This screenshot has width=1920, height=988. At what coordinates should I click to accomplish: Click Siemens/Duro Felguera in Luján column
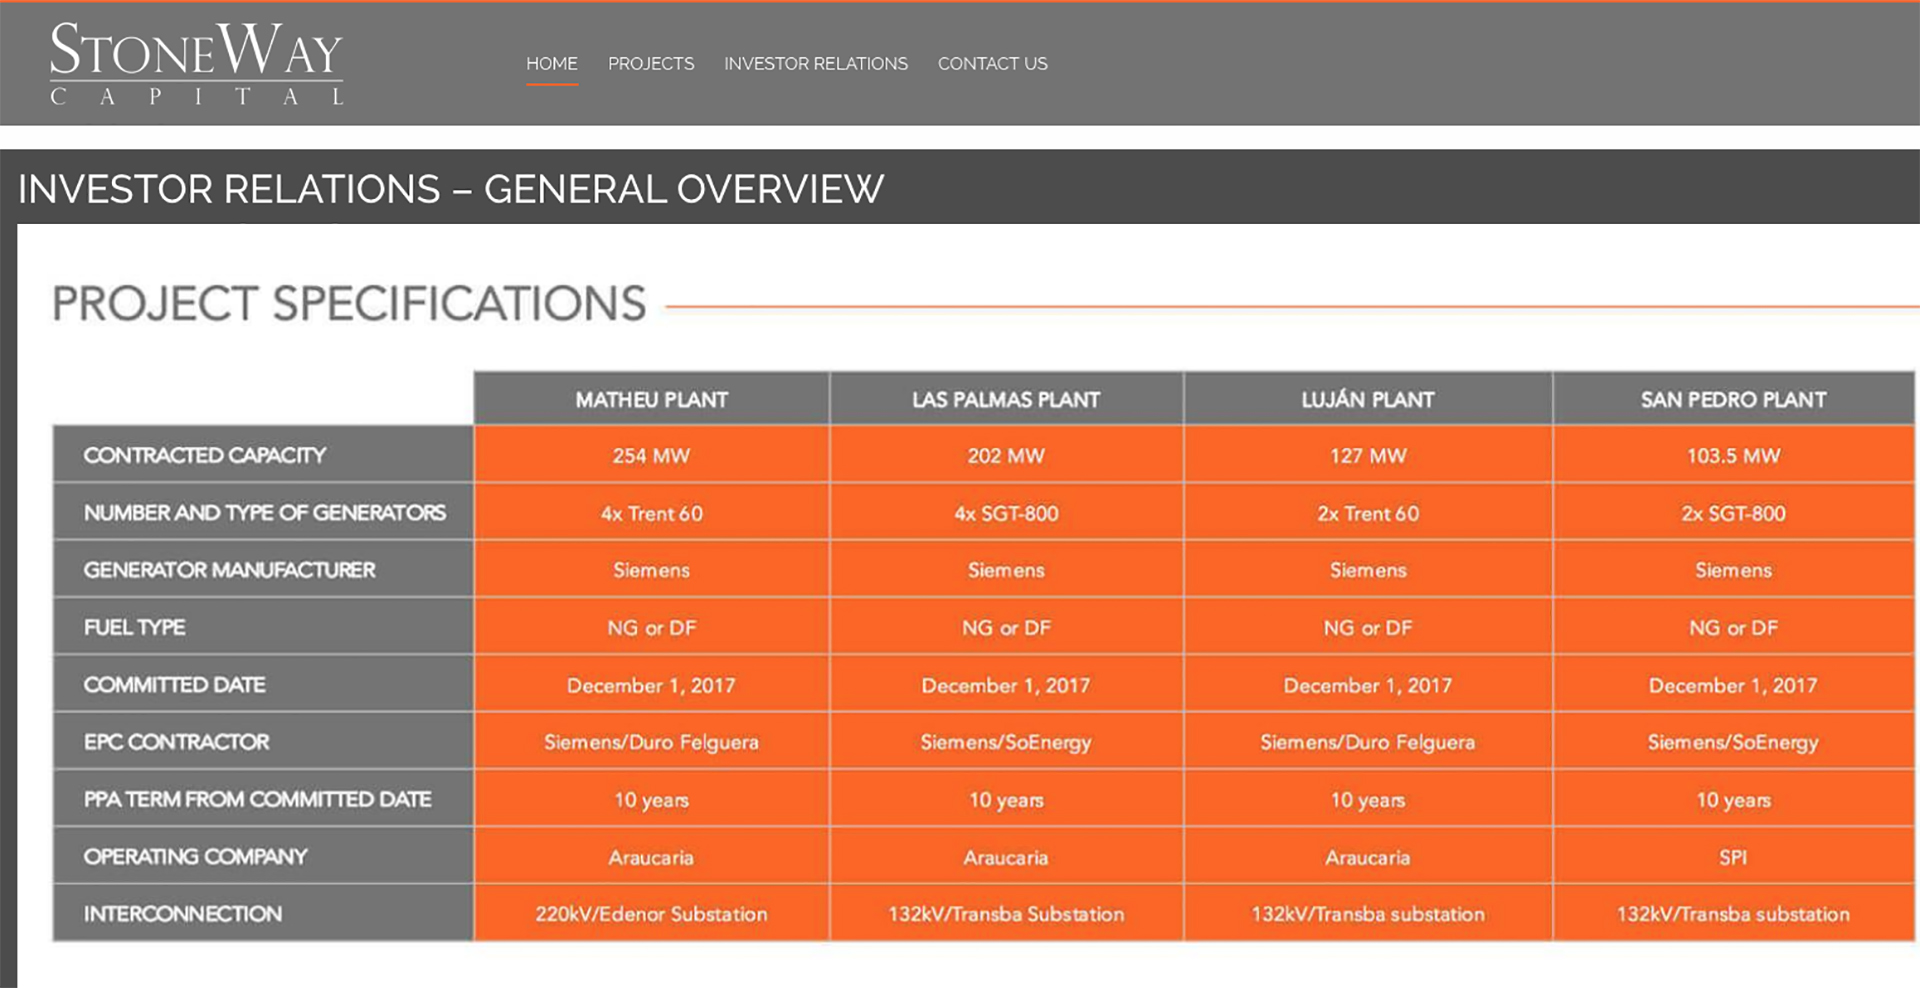(x=1368, y=742)
